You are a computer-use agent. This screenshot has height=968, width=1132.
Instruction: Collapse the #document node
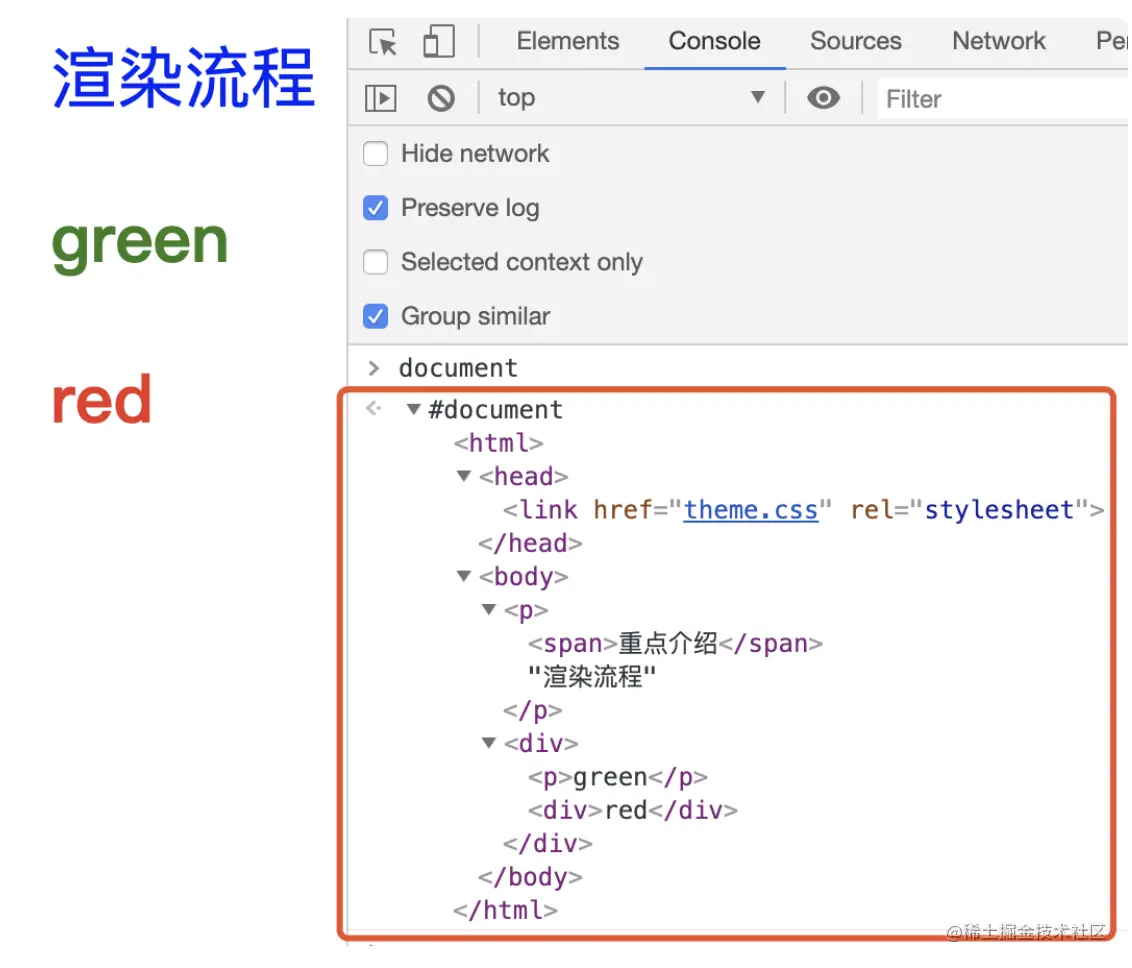tap(414, 409)
